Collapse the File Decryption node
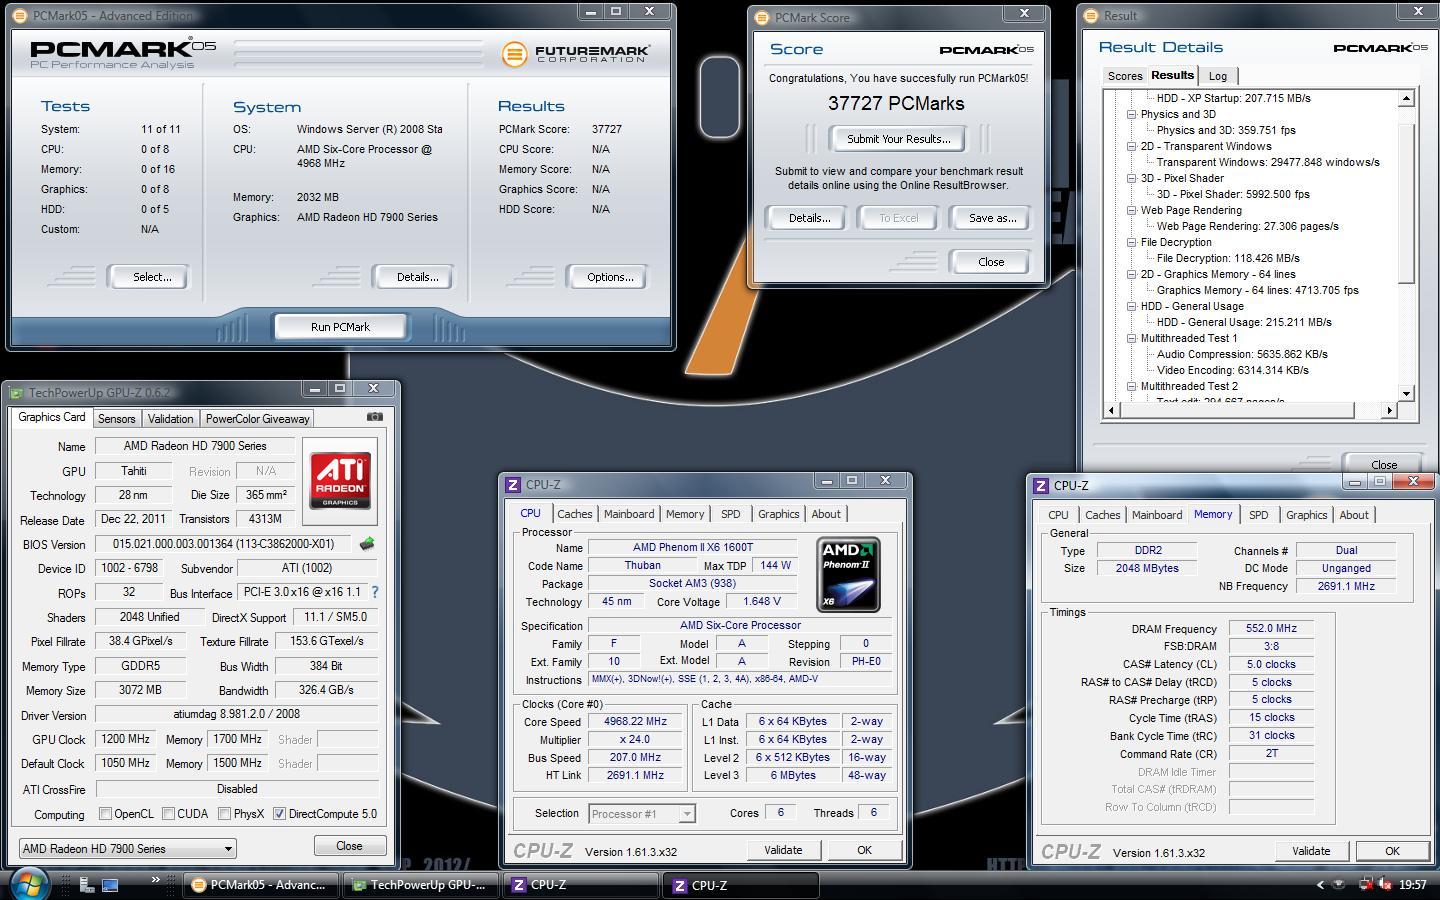 point(1131,242)
